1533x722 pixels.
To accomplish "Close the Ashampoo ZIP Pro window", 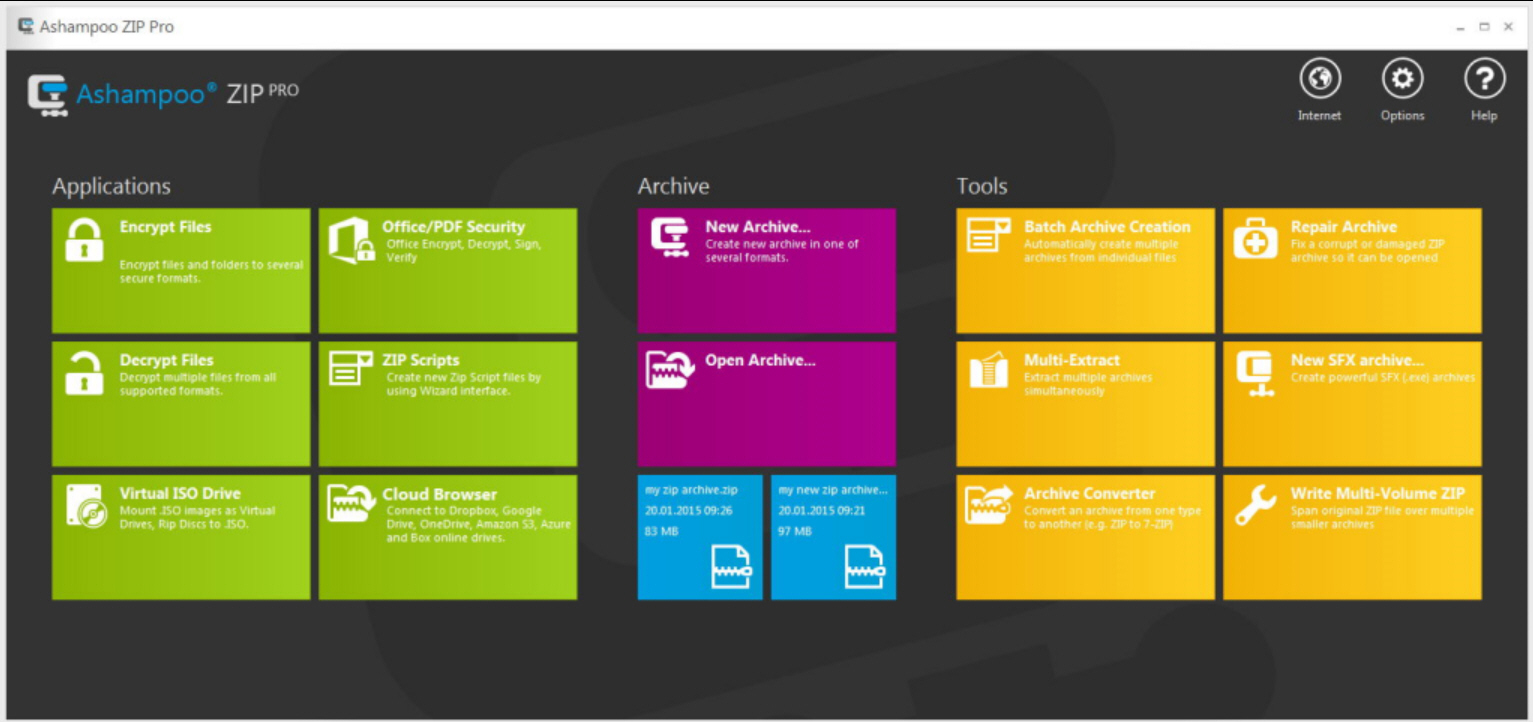I will click(x=1508, y=27).
